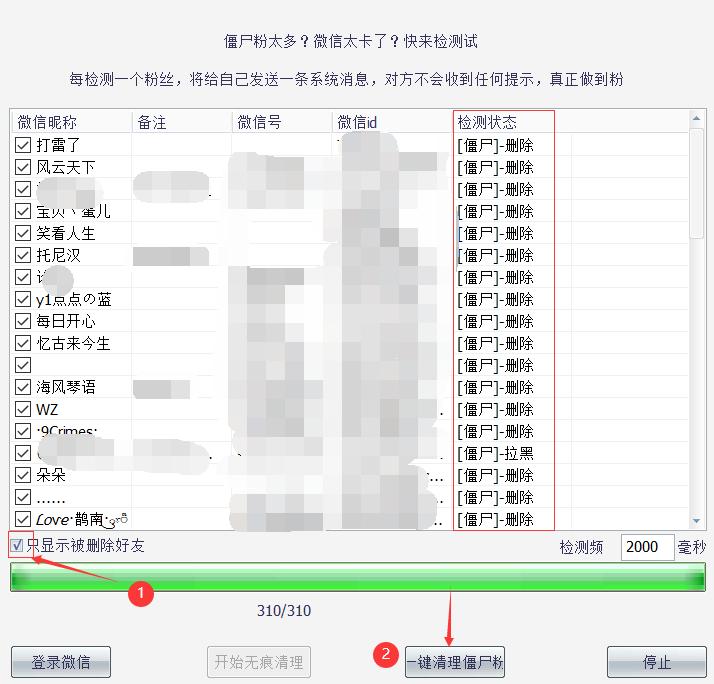
Task: Select the 忆古来今生 nickname cell
Action: (x=73, y=343)
